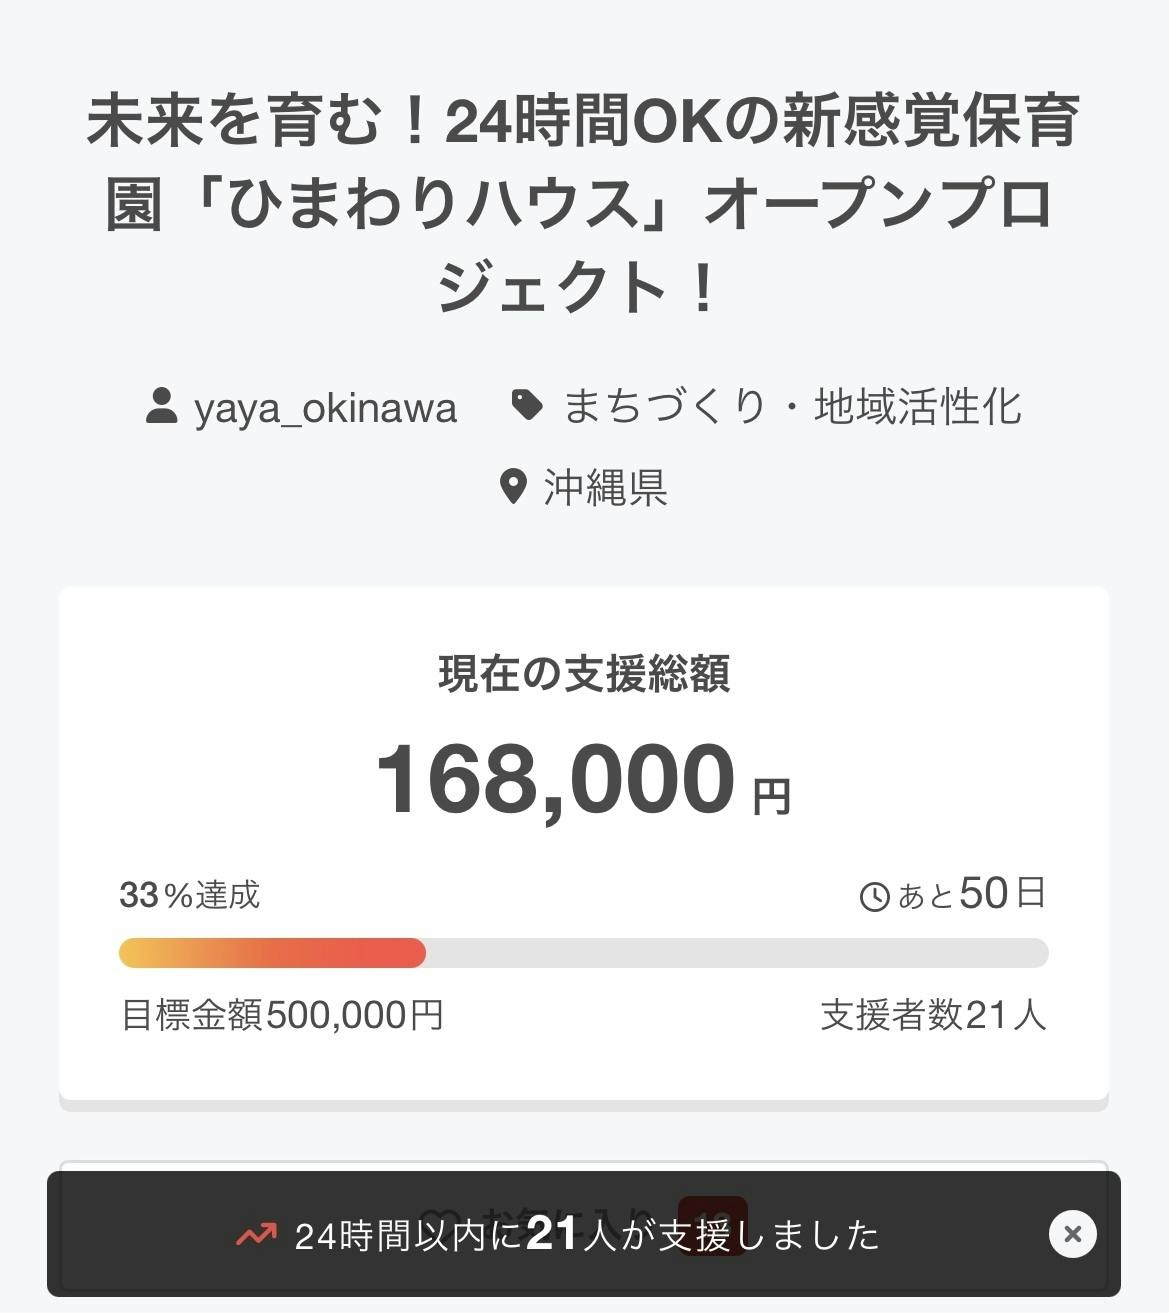Image resolution: width=1169 pixels, height=1313 pixels.
Task: Click the 現在の支援総額 heading
Action: pyautogui.click(x=584, y=674)
